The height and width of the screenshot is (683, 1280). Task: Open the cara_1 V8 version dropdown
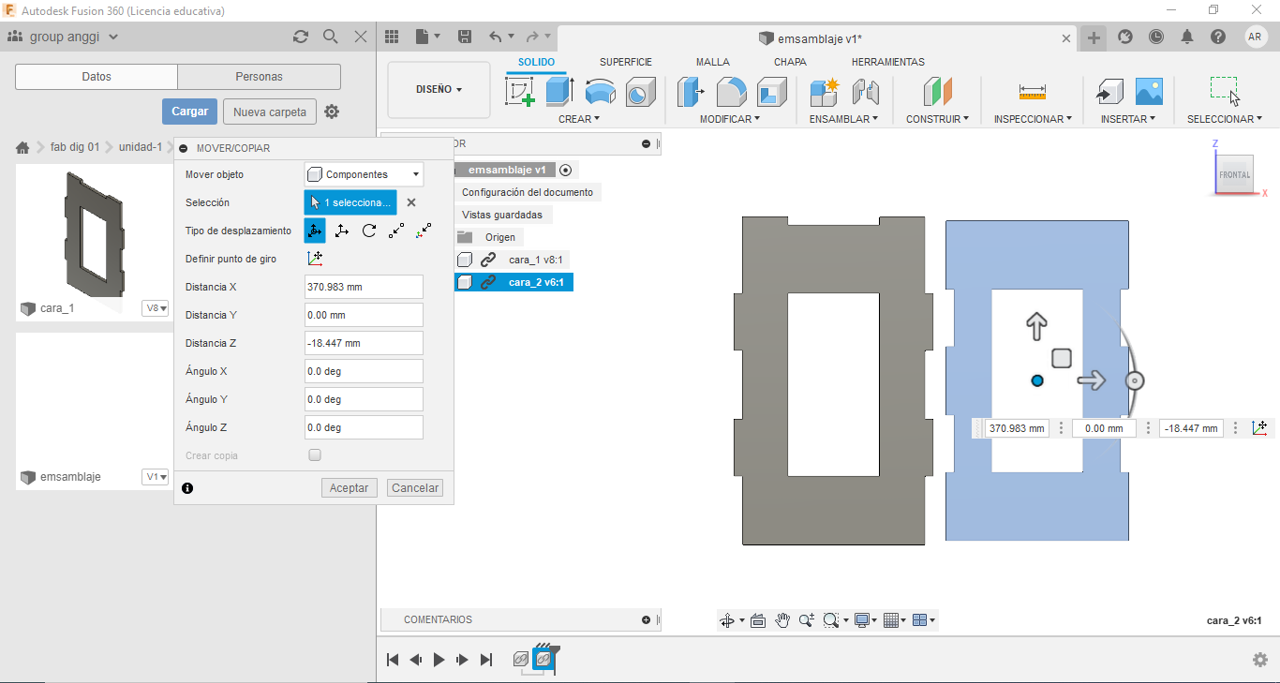pyautogui.click(x=156, y=308)
